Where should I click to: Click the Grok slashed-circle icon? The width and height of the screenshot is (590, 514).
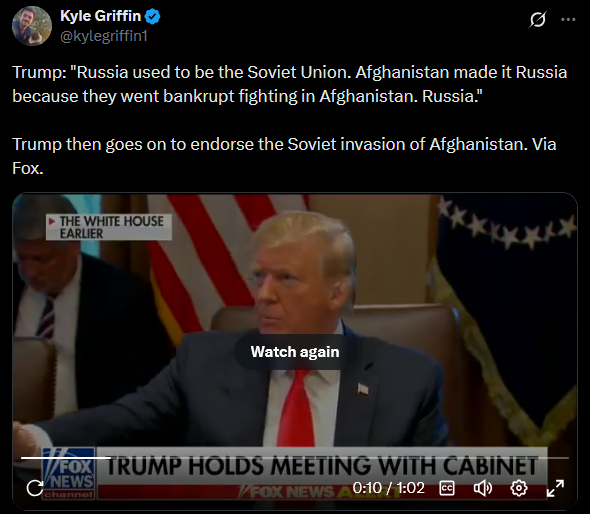pos(537,19)
